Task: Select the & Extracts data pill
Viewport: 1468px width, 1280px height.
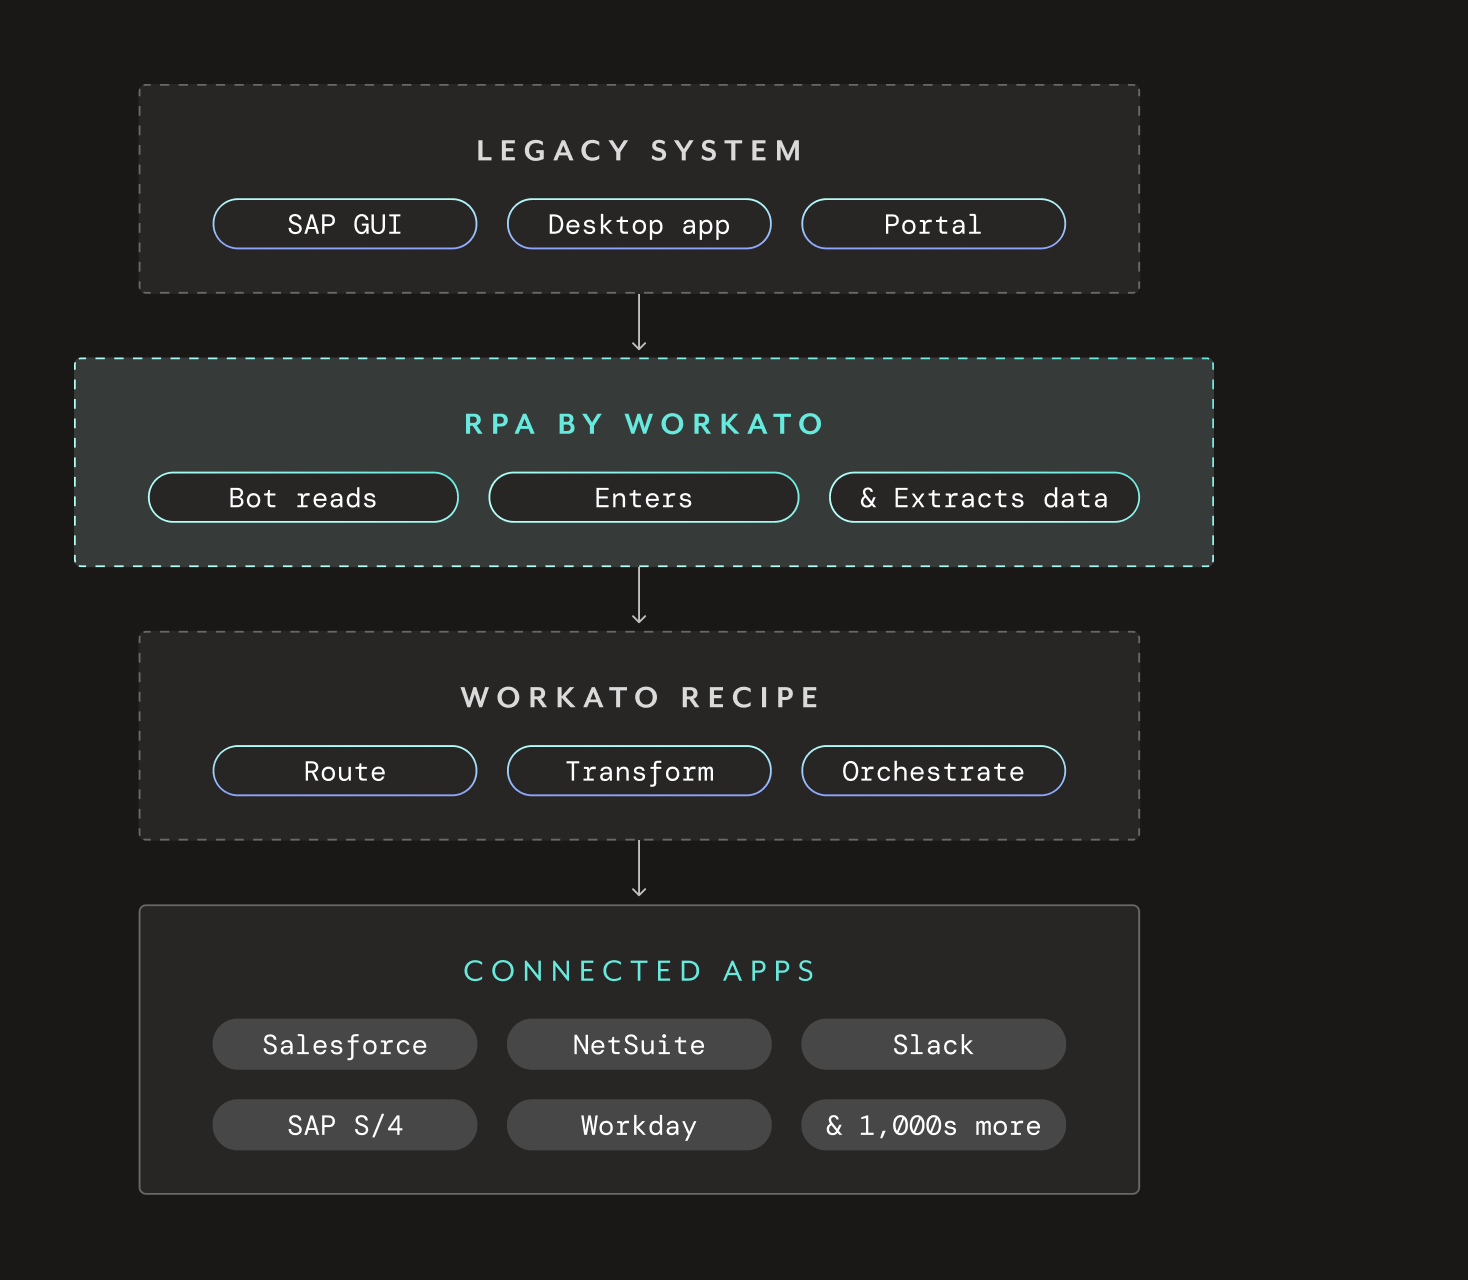Action: (x=984, y=497)
